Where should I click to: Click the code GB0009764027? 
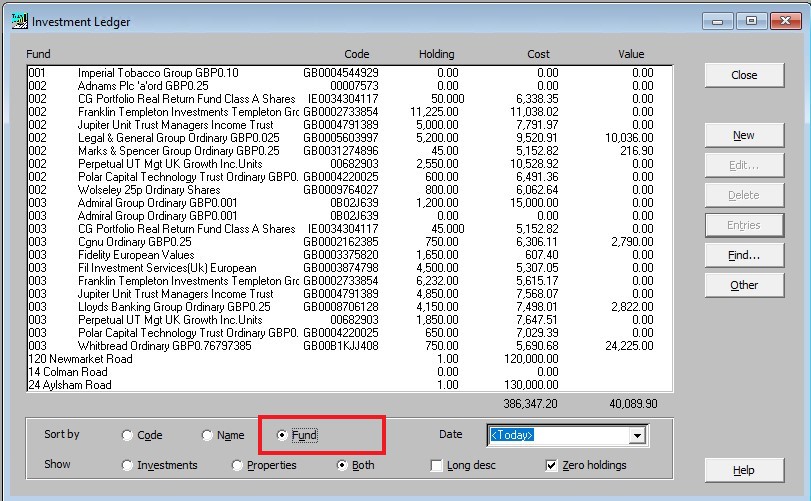pyautogui.click(x=341, y=190)
